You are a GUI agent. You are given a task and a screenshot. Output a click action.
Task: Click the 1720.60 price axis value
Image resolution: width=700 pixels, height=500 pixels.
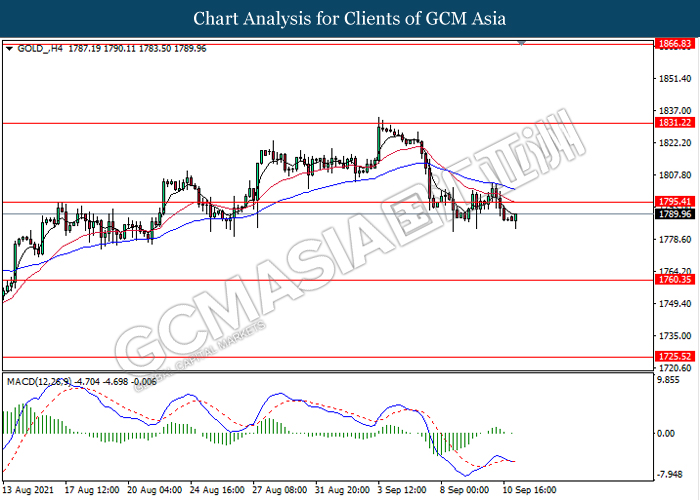[x=675, y=368]
